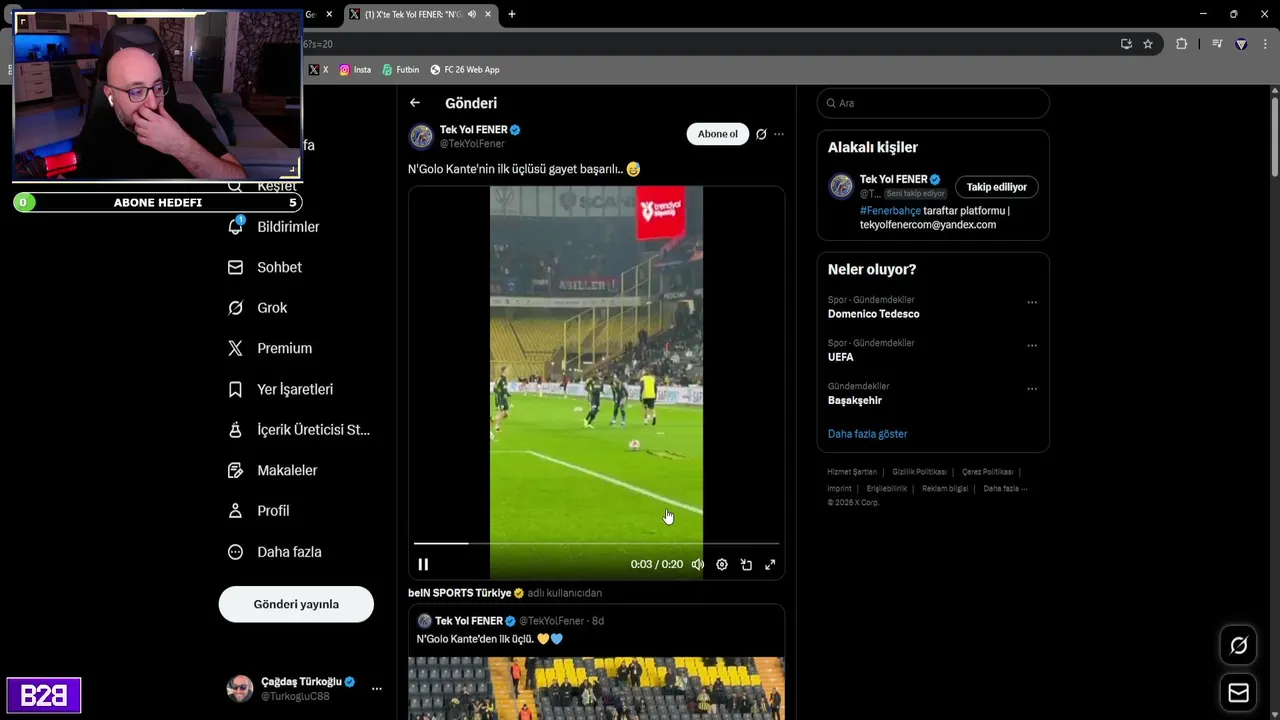1280x720 pixels.
Task: Open the Domenico Tedesco trend
Action: (873, 314)
